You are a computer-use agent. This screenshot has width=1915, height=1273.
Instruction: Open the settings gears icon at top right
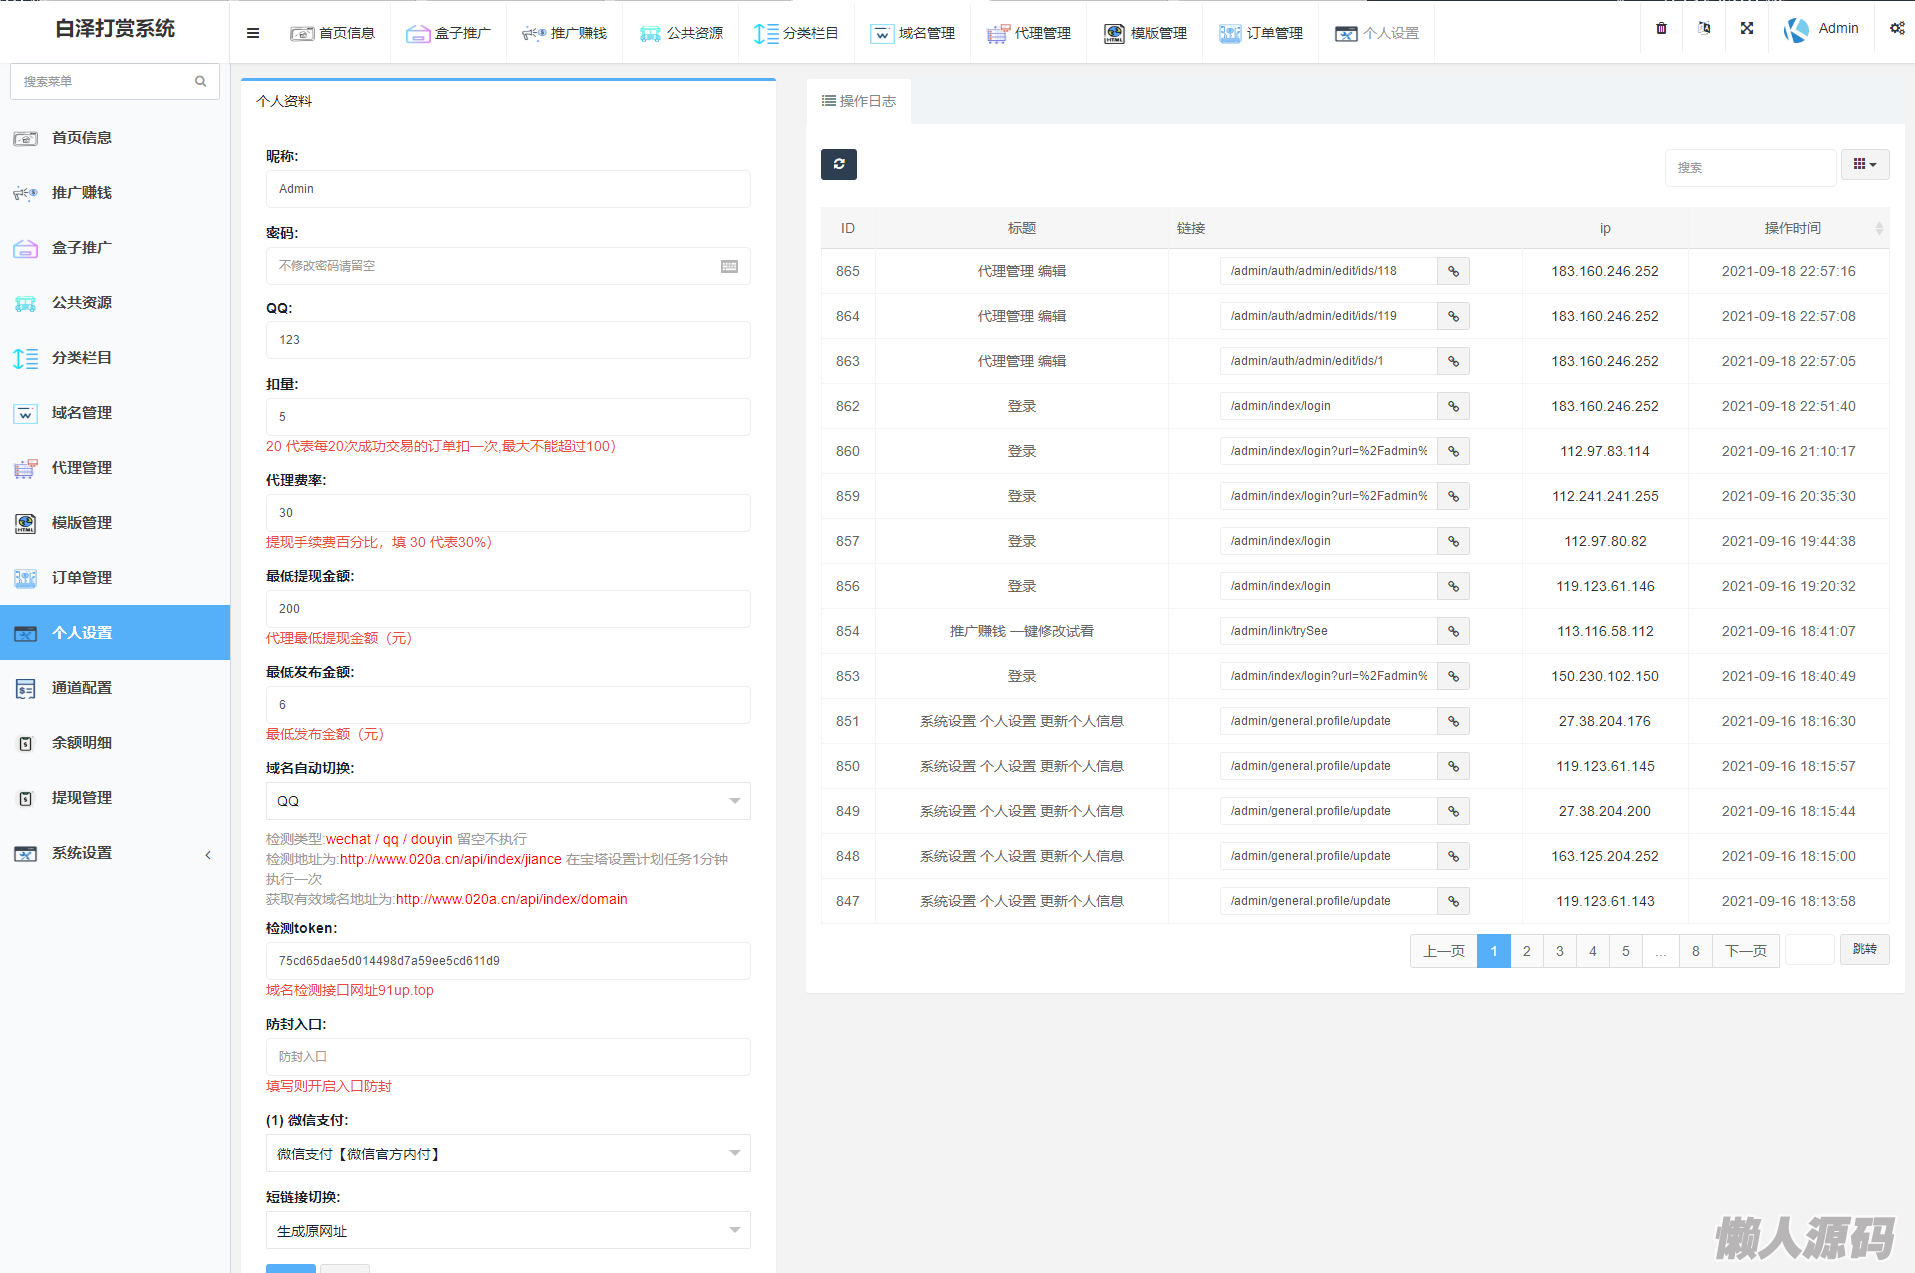[x=1896, y=28]
